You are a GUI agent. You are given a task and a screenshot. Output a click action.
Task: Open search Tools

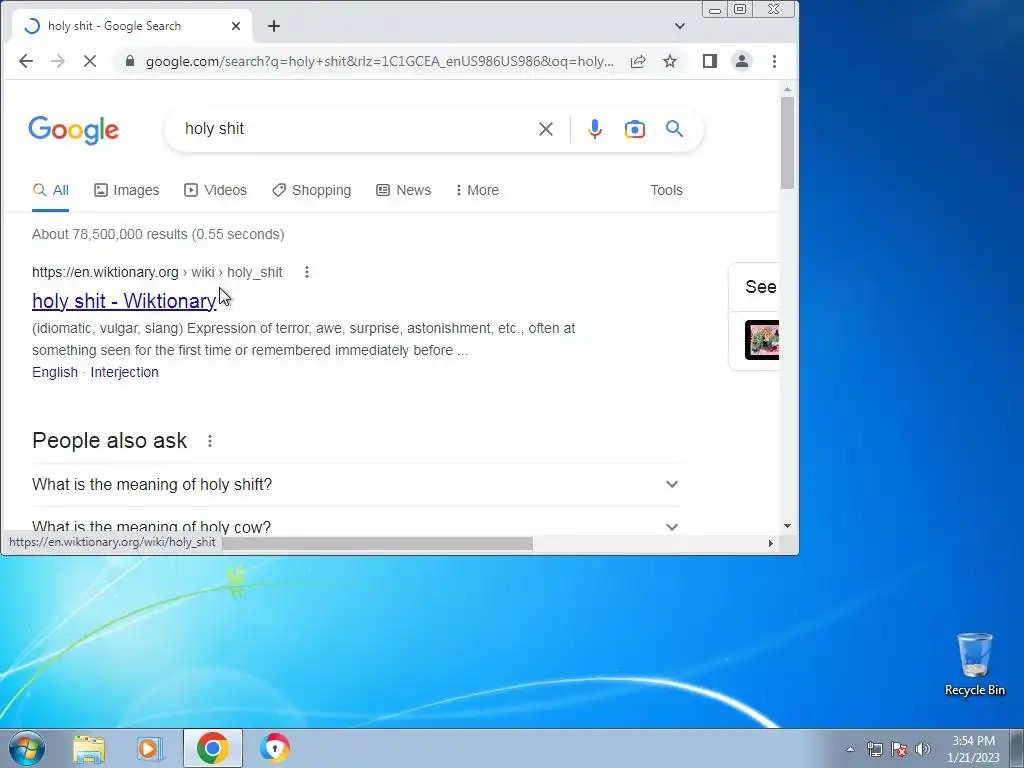point(666,190)
